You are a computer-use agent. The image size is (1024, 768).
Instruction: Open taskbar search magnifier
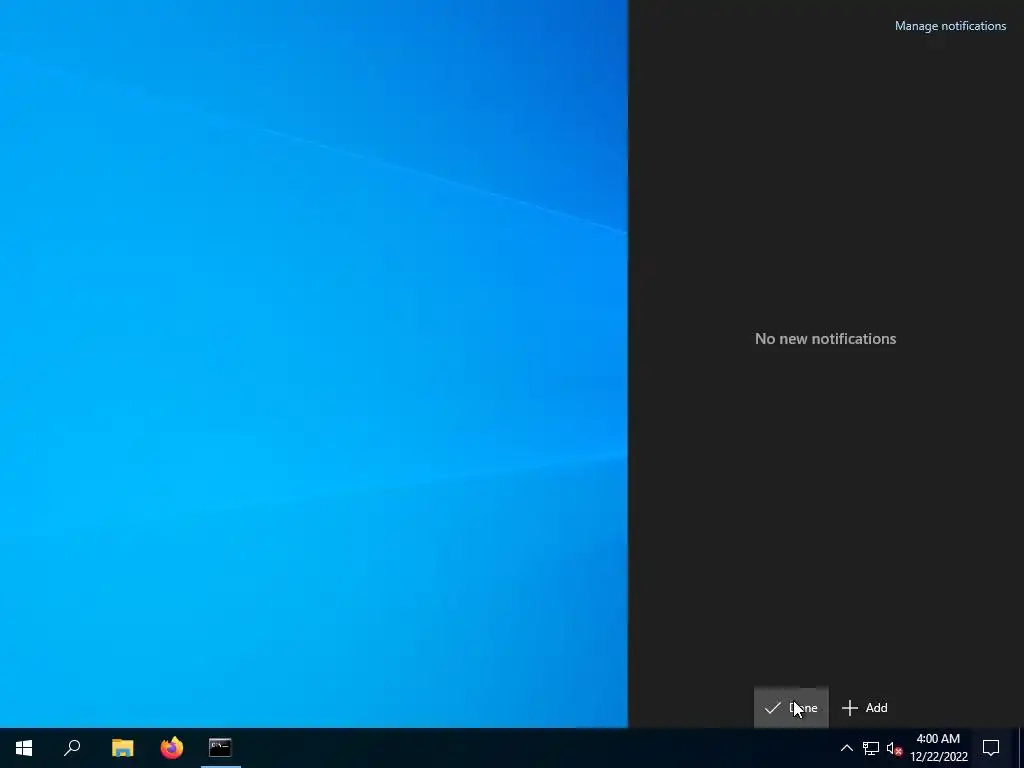click(72, 748)
